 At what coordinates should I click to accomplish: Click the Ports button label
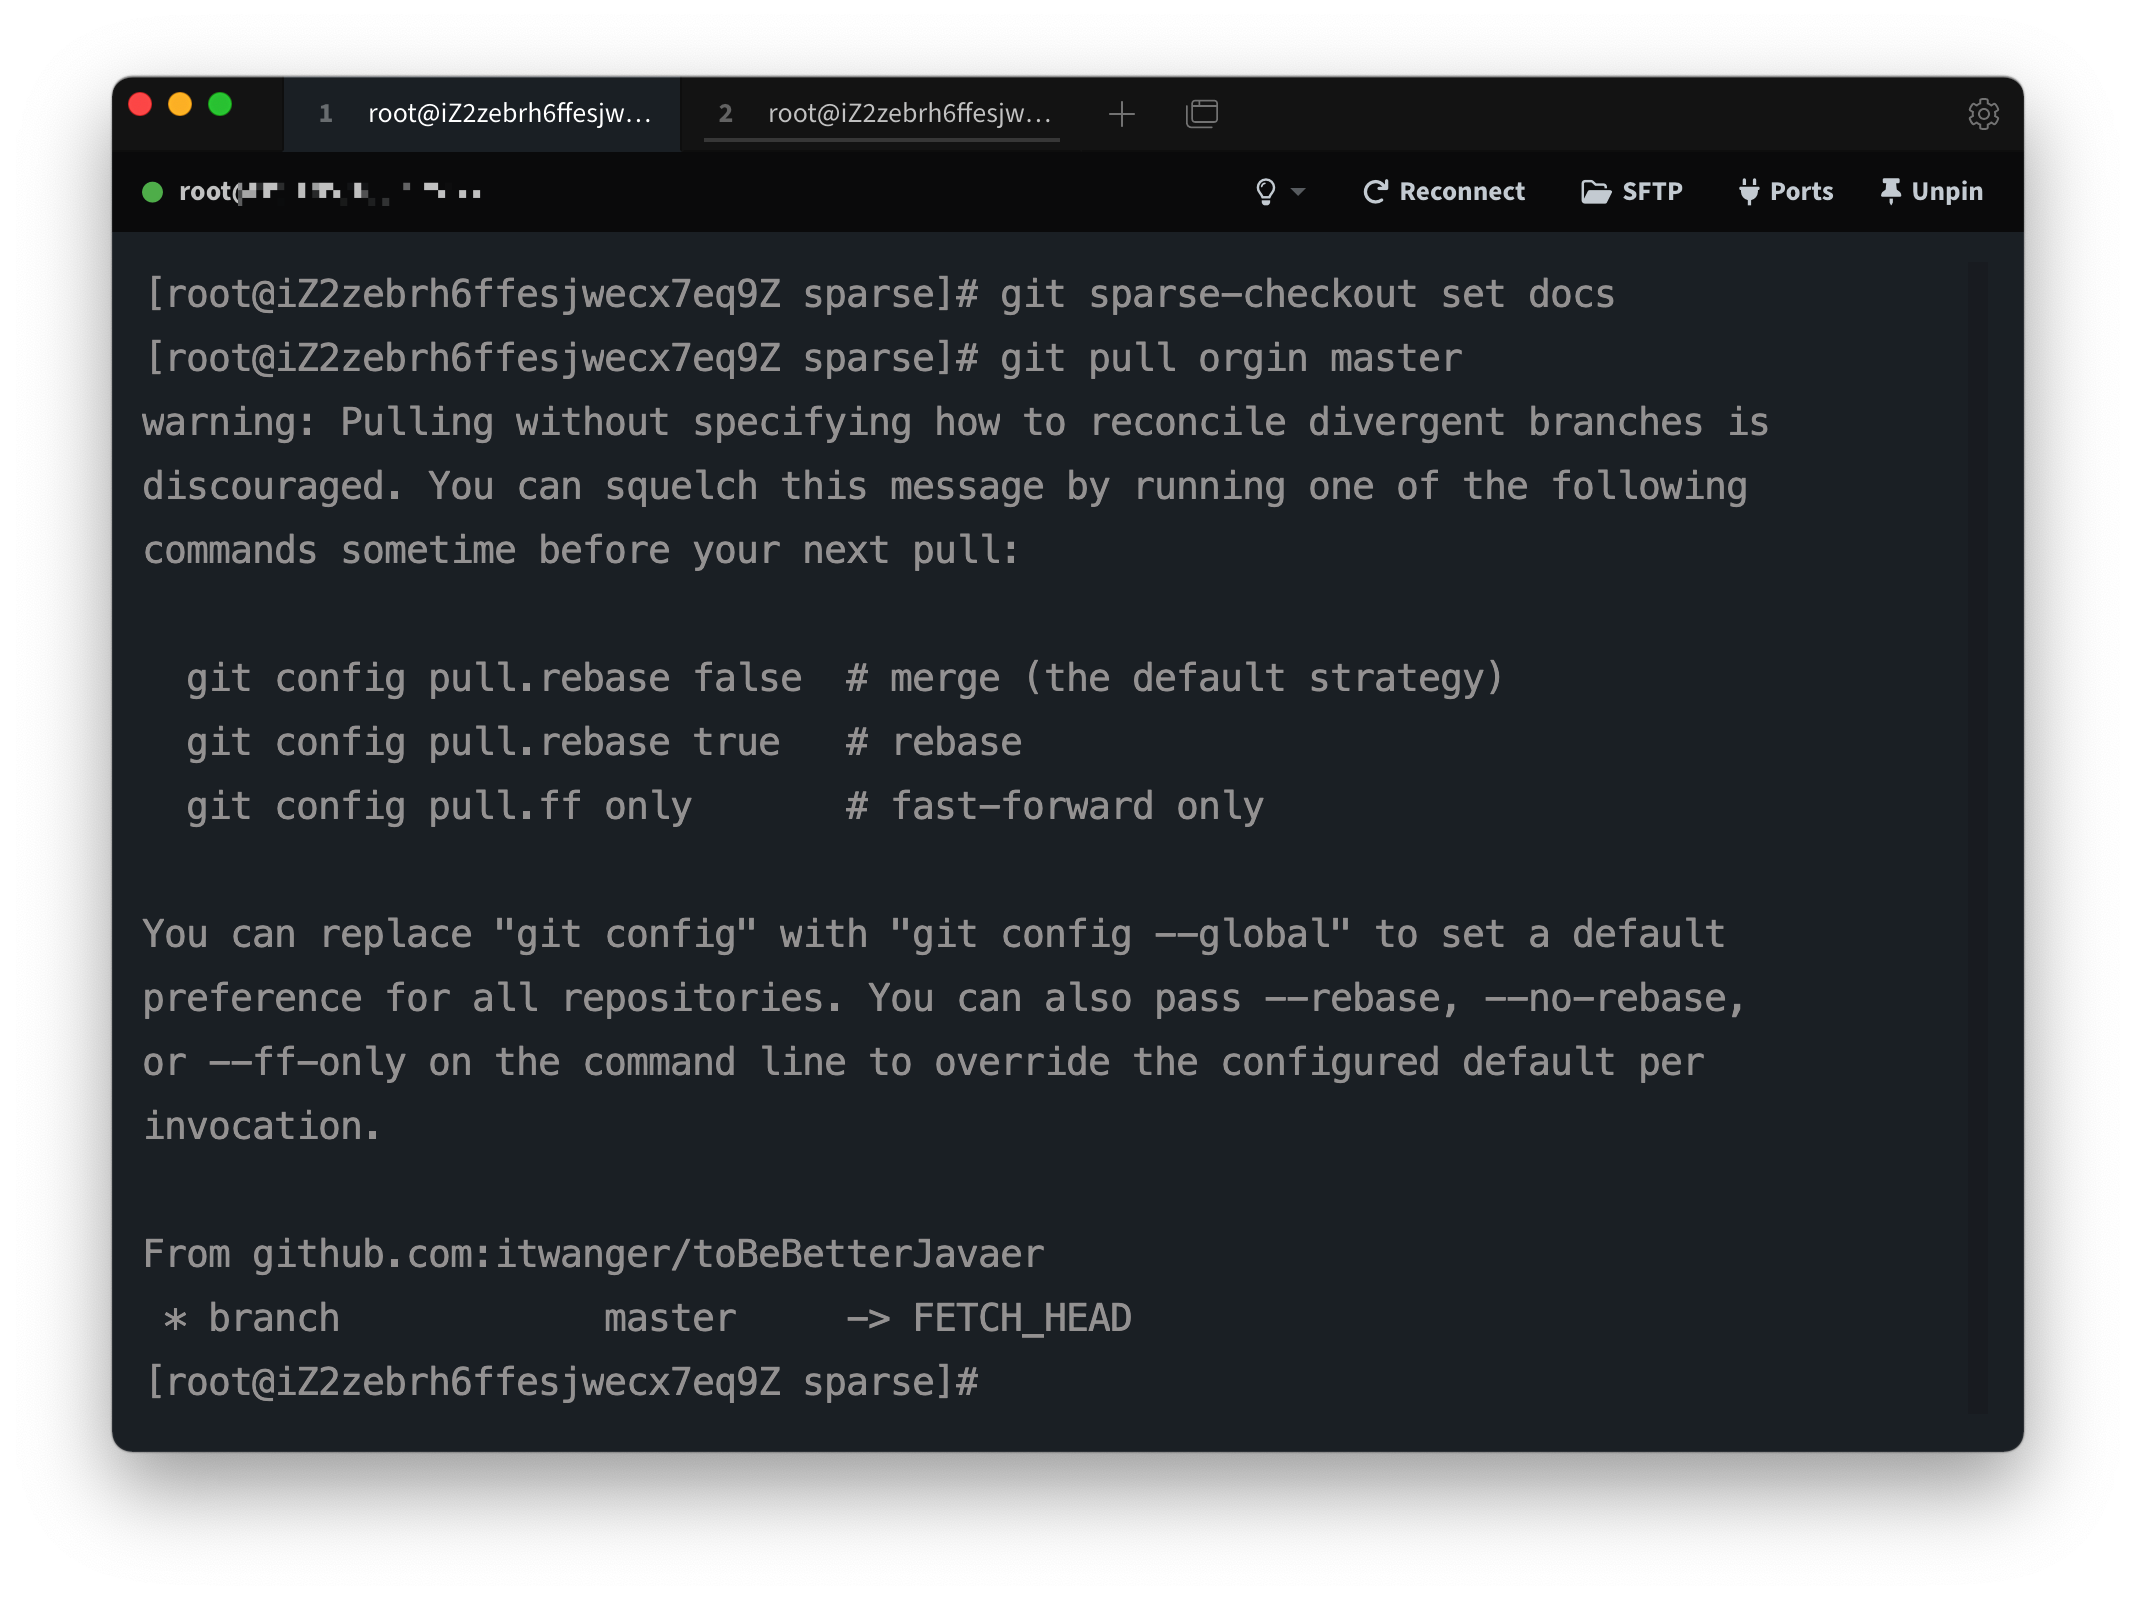(1801, 191)
